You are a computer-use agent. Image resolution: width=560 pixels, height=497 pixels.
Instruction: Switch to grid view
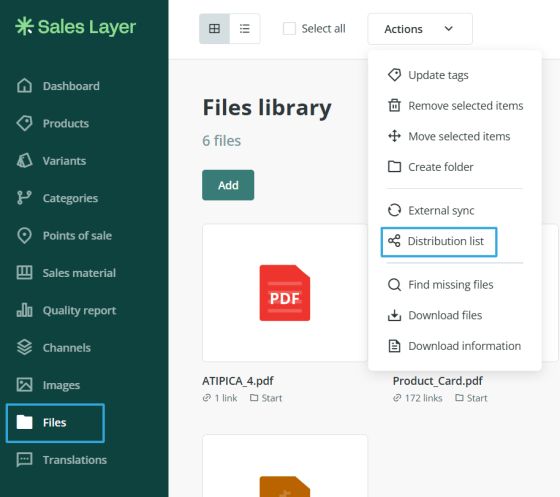214,29
